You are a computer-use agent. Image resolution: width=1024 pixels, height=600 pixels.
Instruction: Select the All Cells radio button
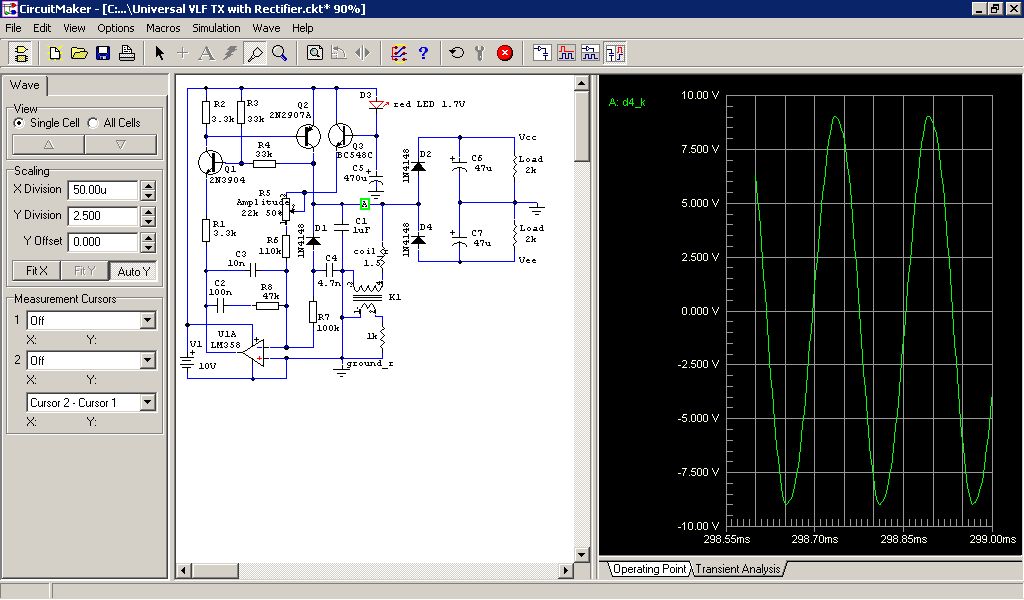pyautogui.click(x=93, y=123)
